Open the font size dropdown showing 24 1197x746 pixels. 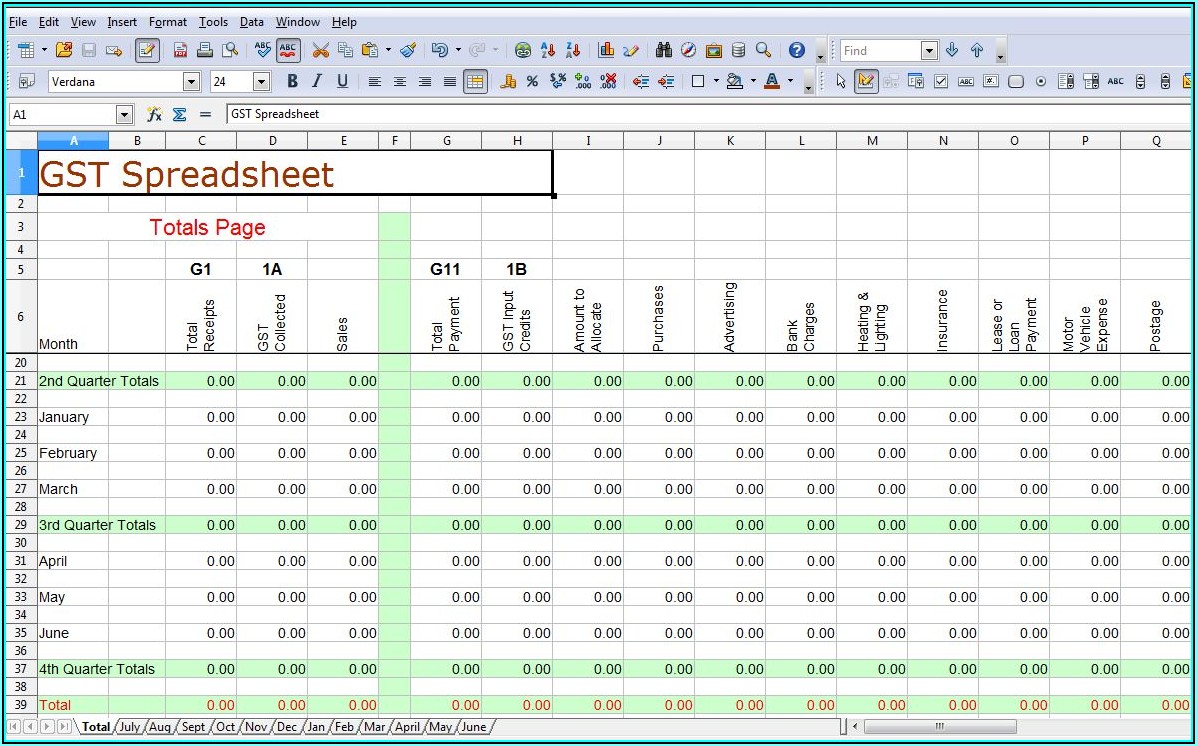pyautogui.click(x=261, y=81)
